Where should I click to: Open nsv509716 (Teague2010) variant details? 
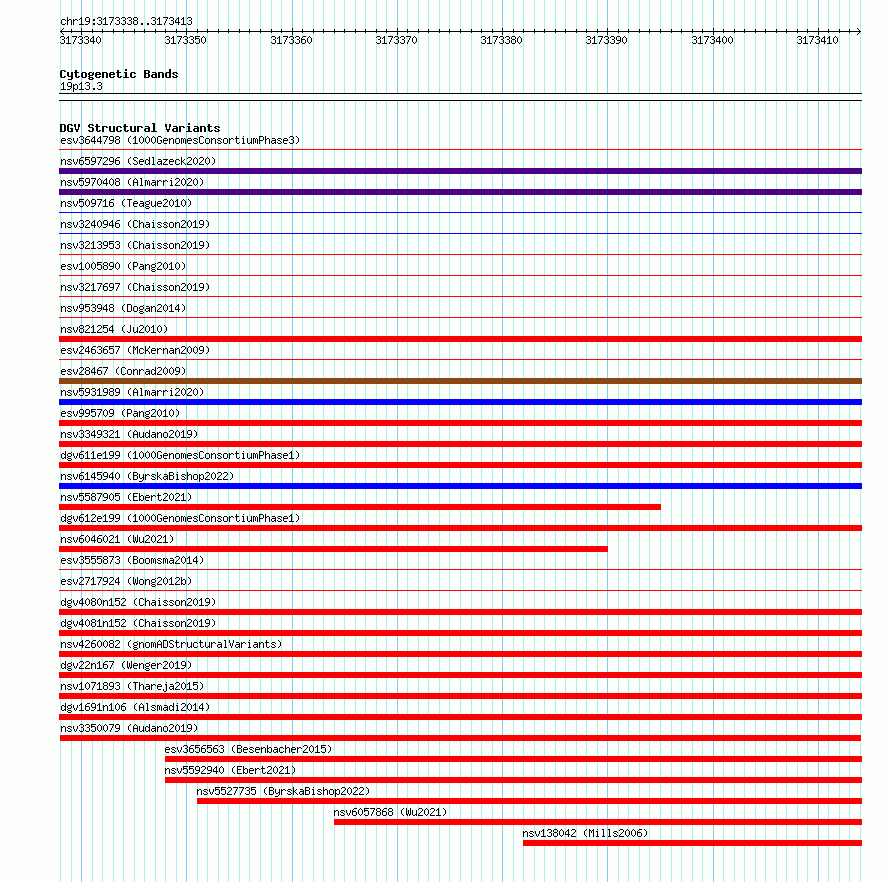pos(126,203)
